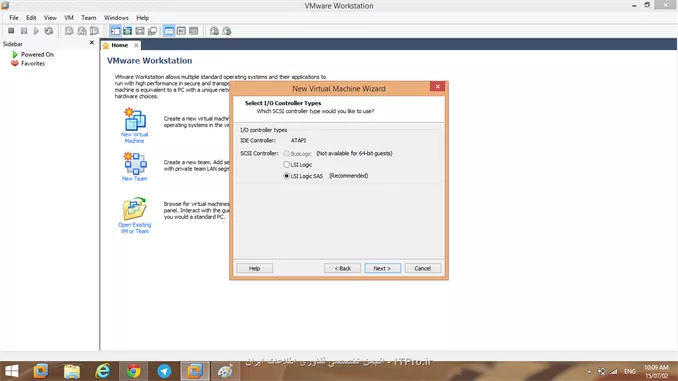This screenshot has height=381, width=678.
Task: Click the New Team icon
Action: coord(135,163)
